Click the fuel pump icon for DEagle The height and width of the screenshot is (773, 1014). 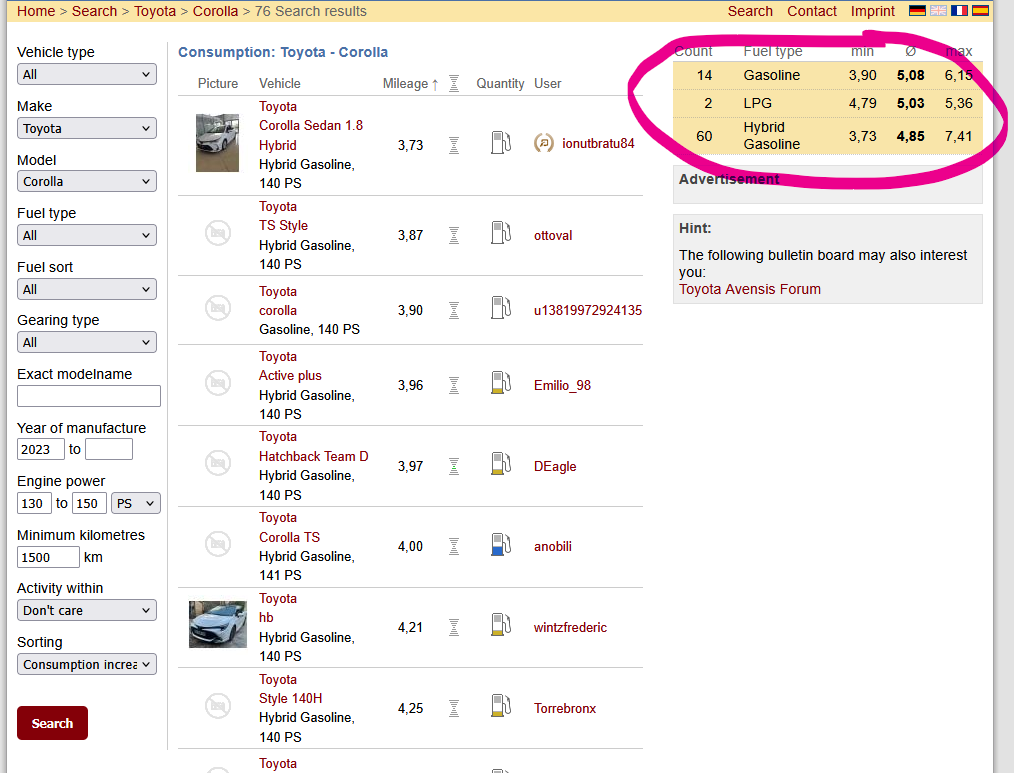click(501, 464)
